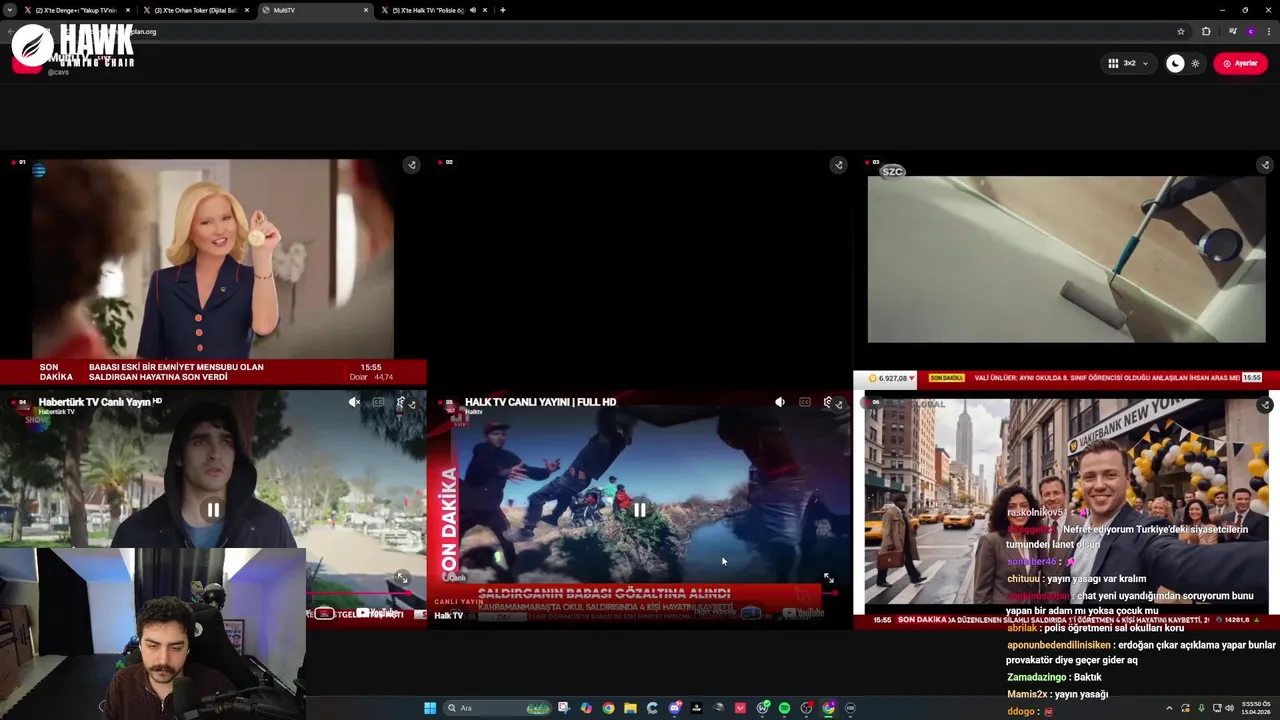Mute the Halk TV player volume
The height and width of the screenshot is (720, 1280).
tap(780, 402)
